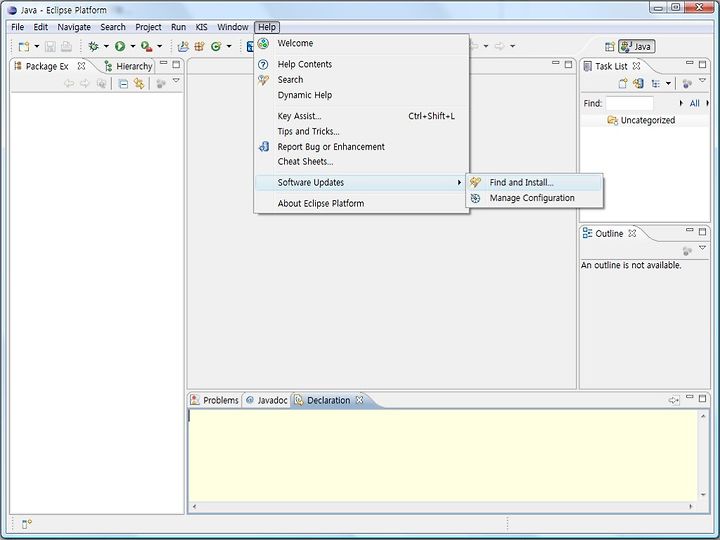Click the green Run button icon
This screenshot has height=540, width=720.
click(120, 46)
